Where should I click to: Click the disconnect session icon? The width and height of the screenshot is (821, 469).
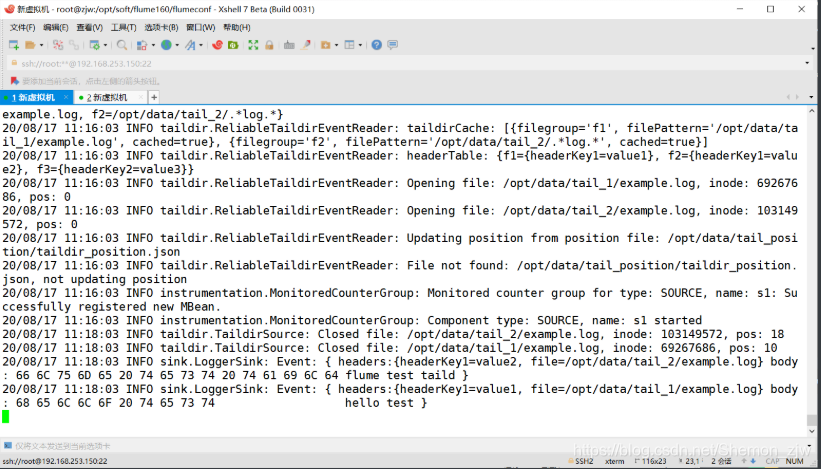58,46
